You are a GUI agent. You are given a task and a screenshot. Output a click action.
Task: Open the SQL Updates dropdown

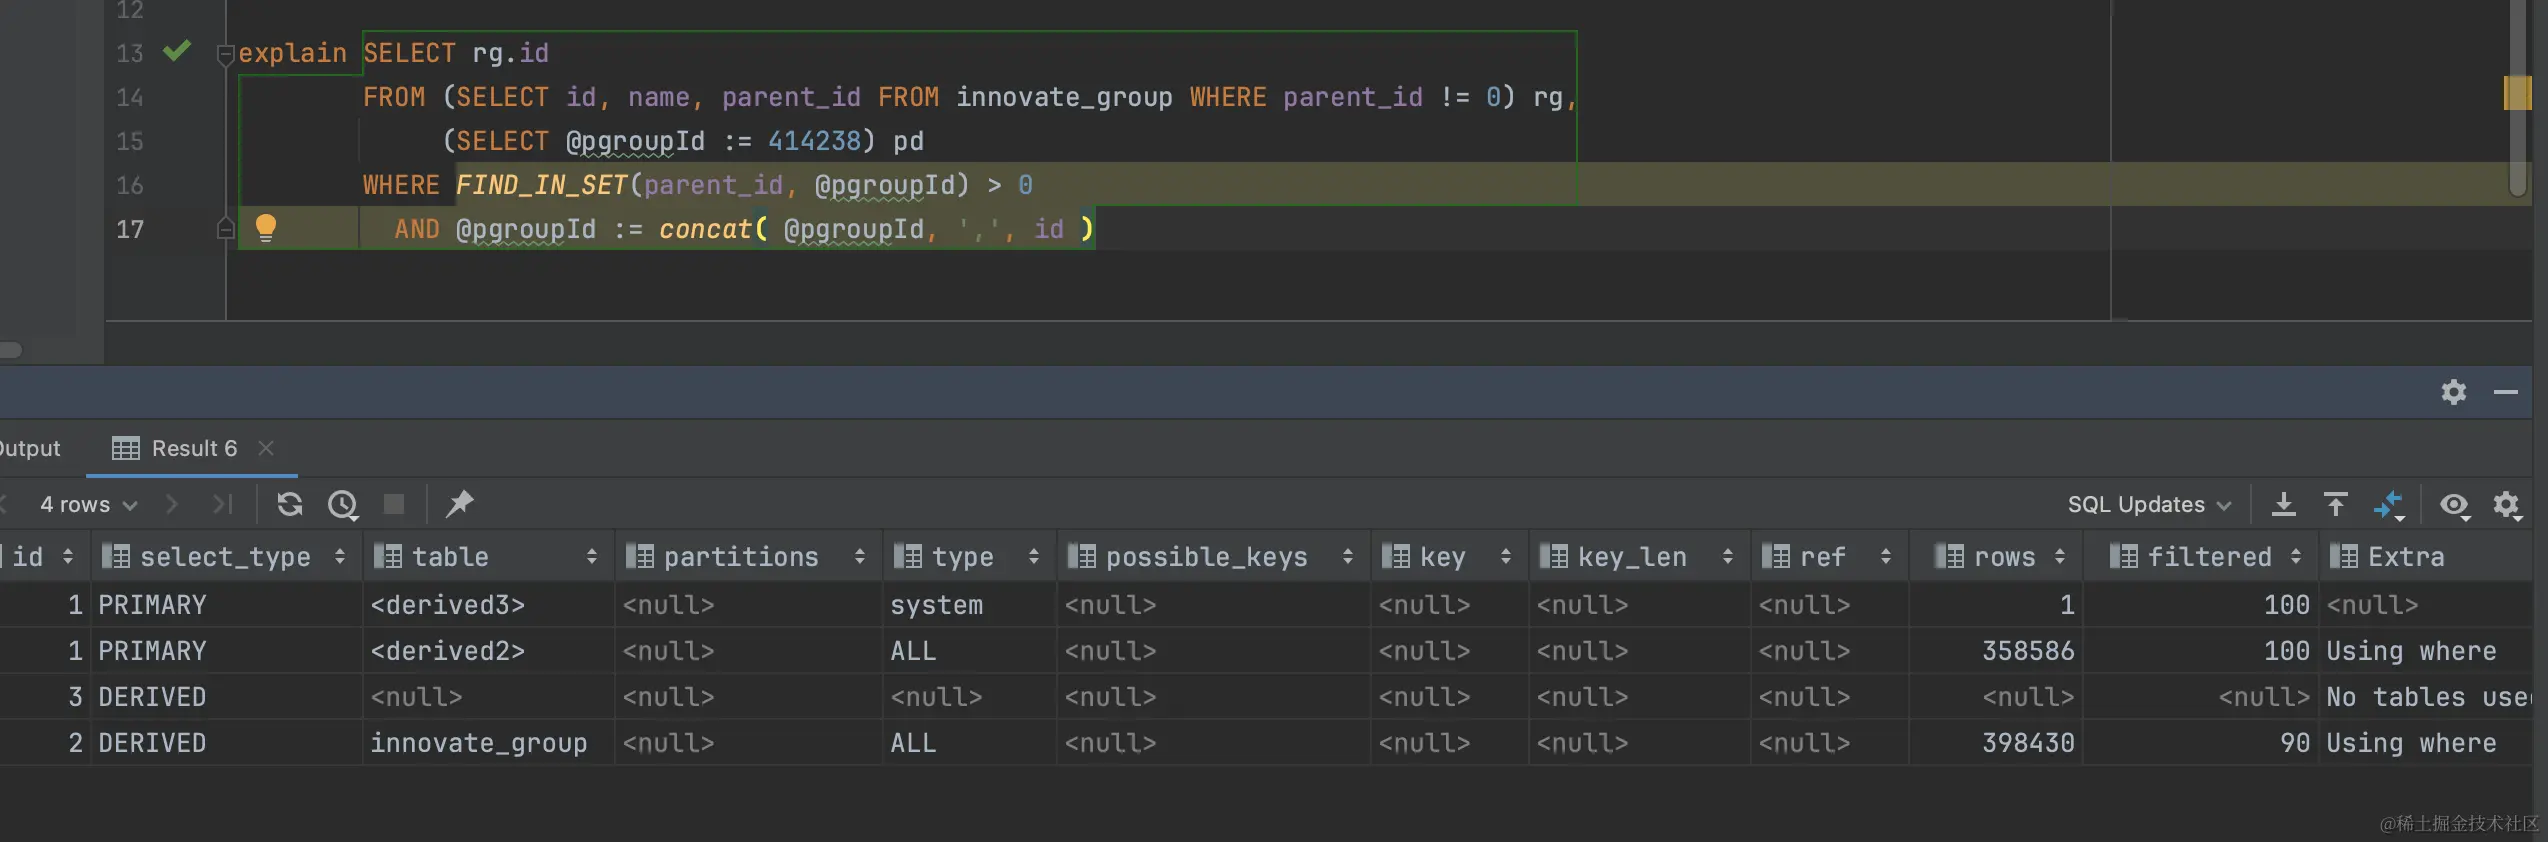[2149, 504]
